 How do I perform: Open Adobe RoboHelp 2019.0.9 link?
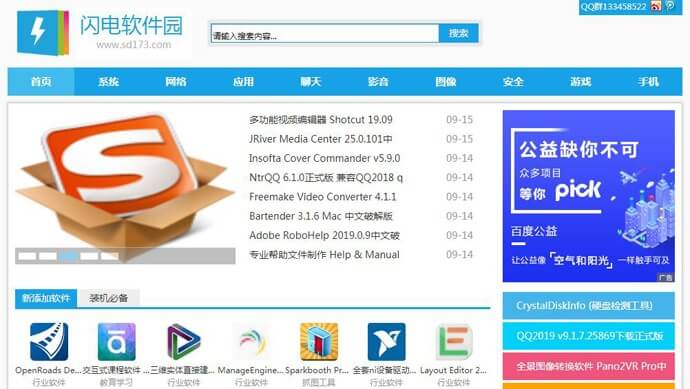point(324,235)
